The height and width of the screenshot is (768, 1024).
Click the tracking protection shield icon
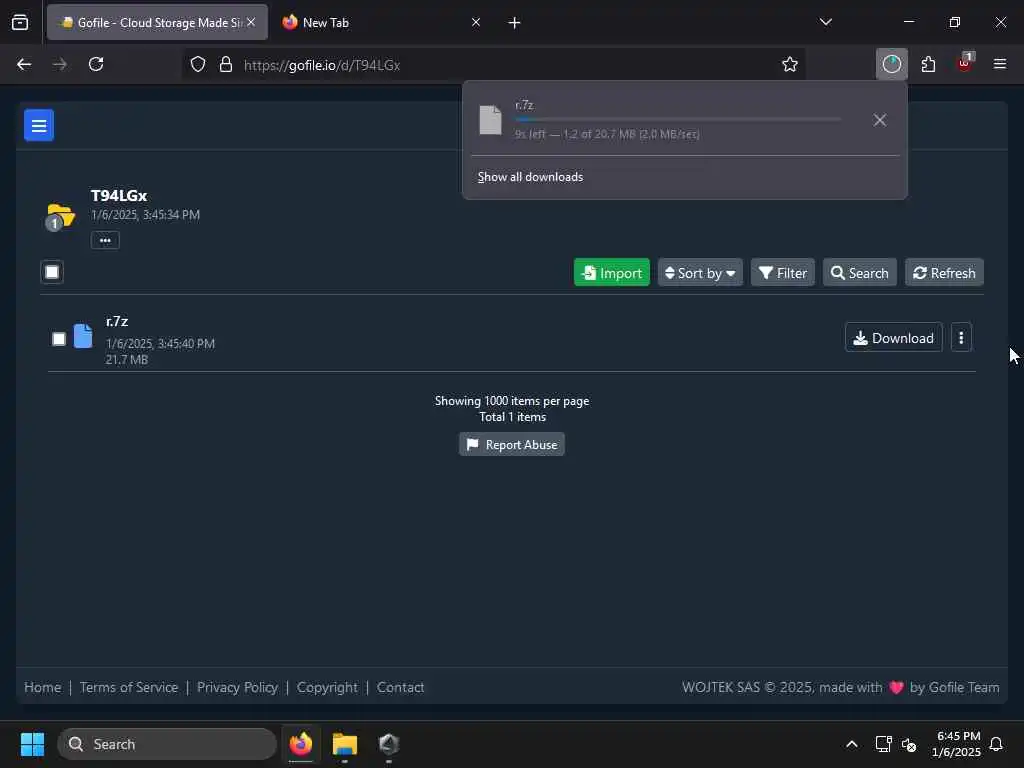pyautogui.click(x=198, y=64)
